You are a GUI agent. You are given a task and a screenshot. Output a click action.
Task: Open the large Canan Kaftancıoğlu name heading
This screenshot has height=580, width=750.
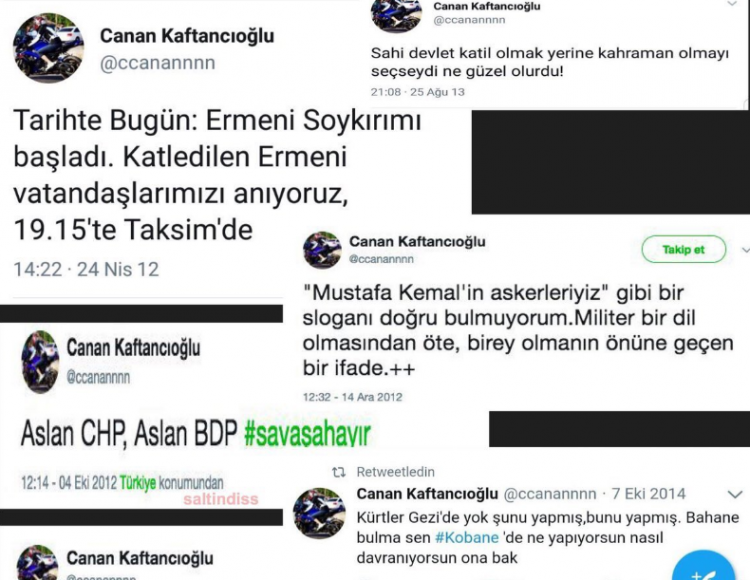point(187,36)
